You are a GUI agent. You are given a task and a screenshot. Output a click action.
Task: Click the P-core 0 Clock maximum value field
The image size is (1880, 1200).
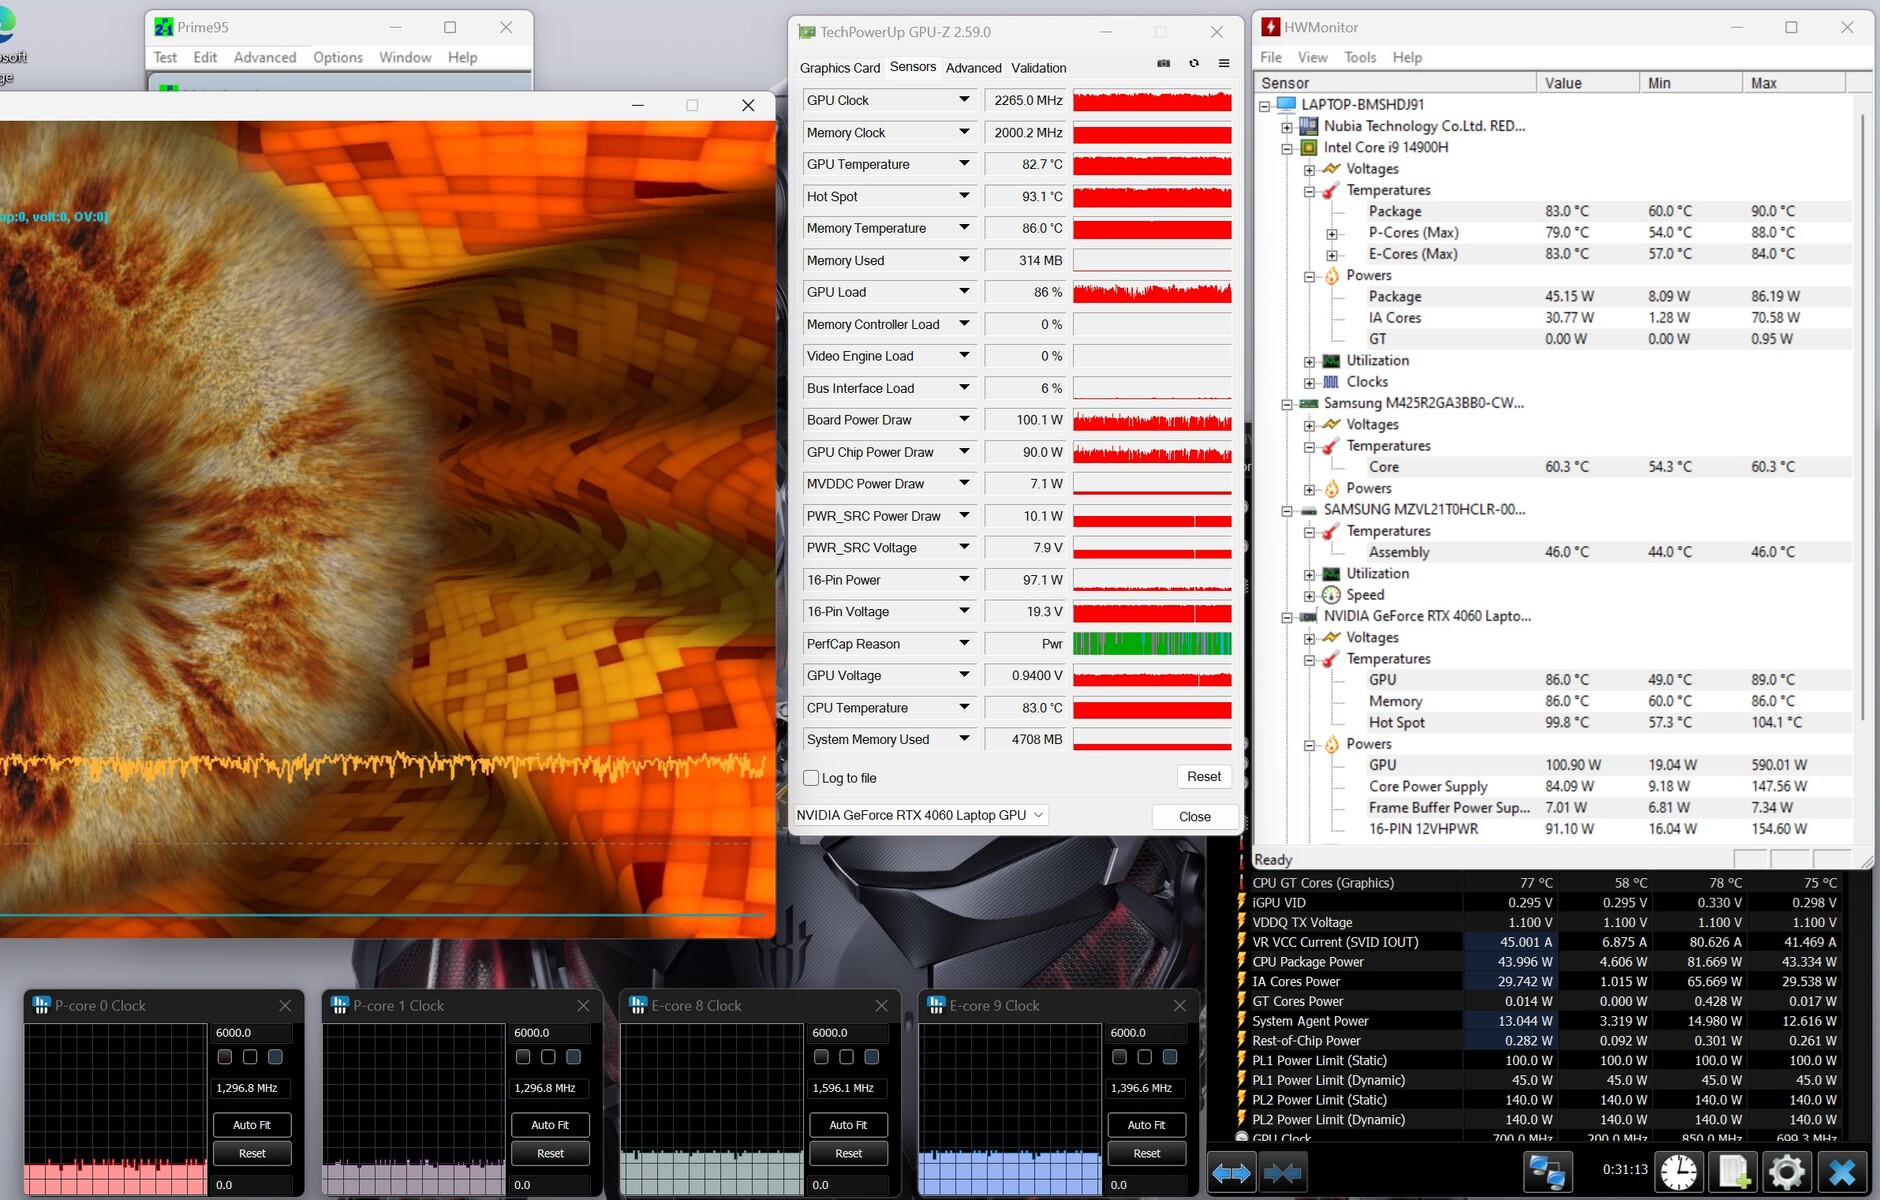point(252,1032)
